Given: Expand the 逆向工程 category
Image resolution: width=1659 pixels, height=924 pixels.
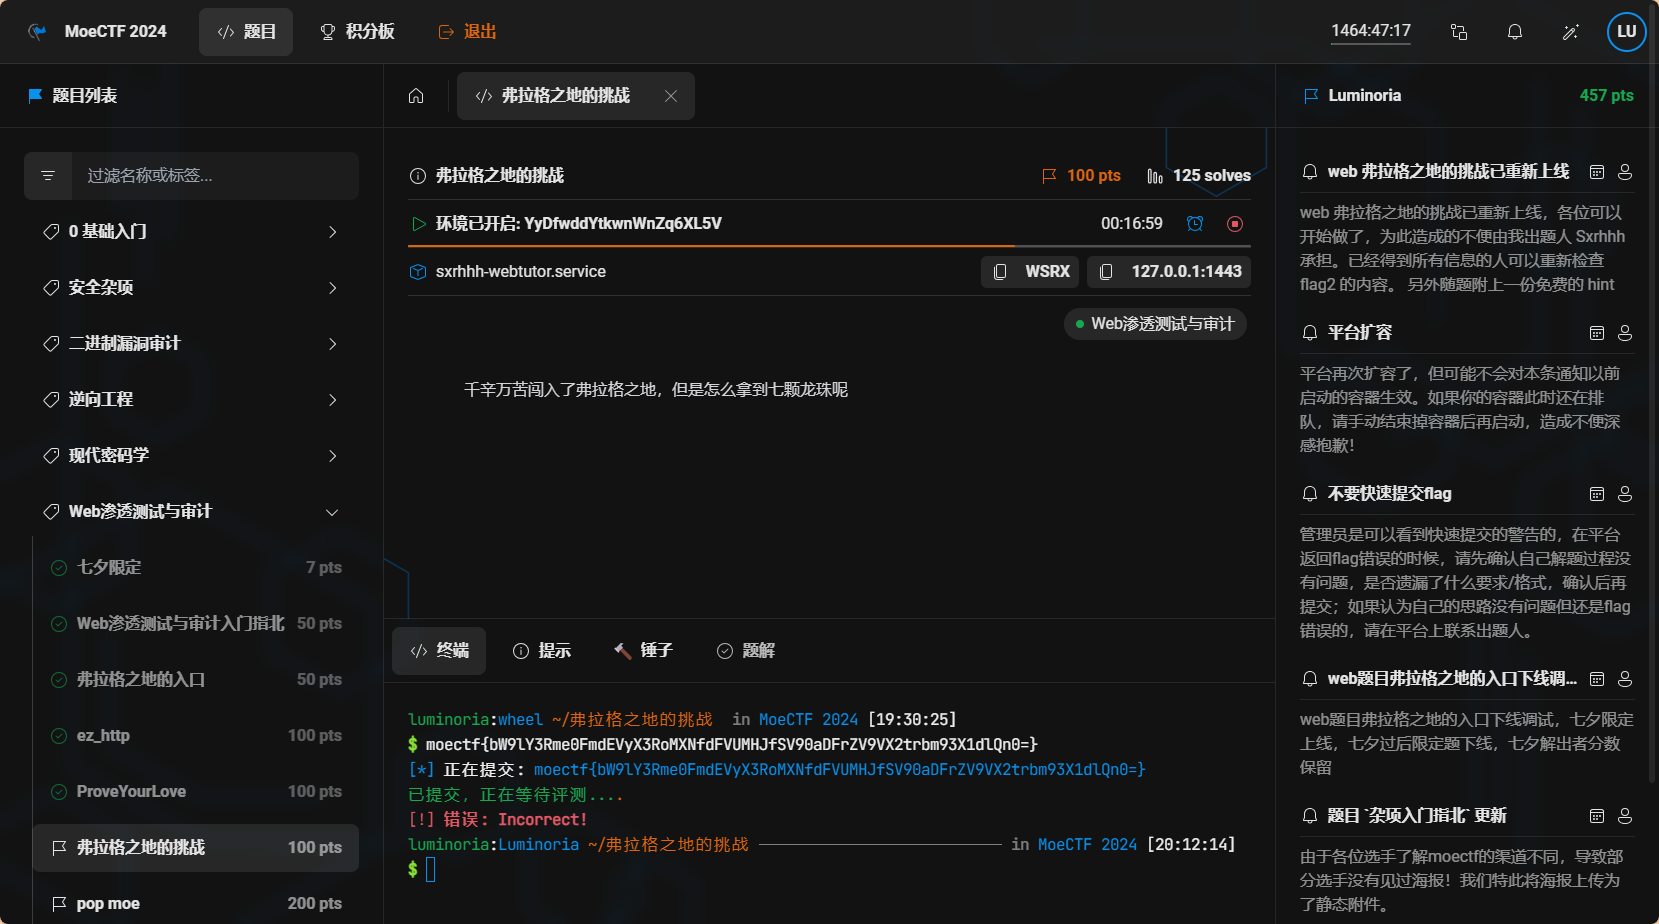Looking at the screenshot, I should (x=191, y=400).
